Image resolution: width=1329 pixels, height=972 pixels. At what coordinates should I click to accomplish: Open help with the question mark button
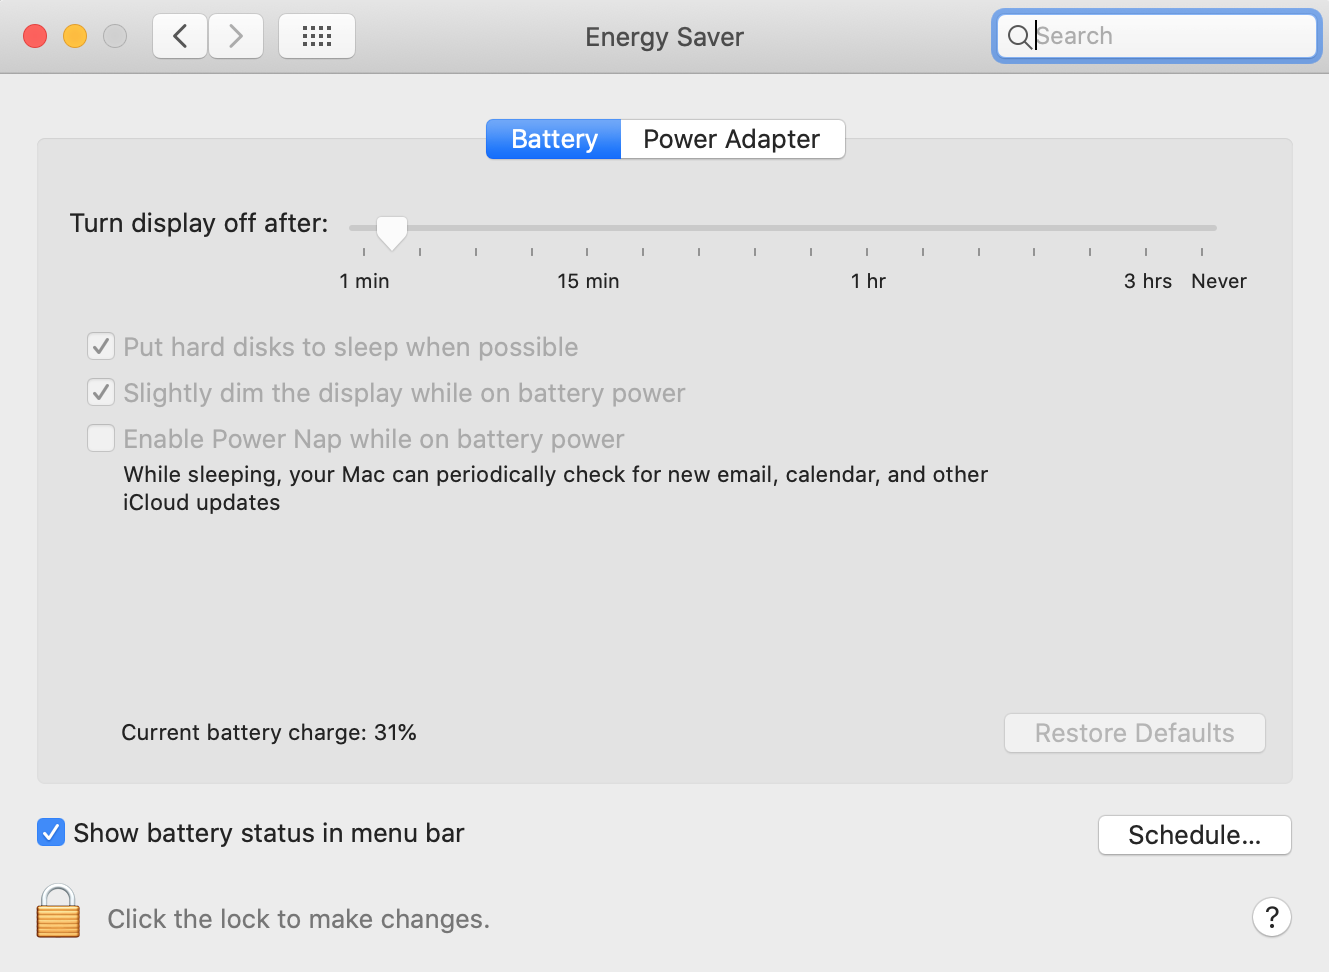(x=1272, y=917)
